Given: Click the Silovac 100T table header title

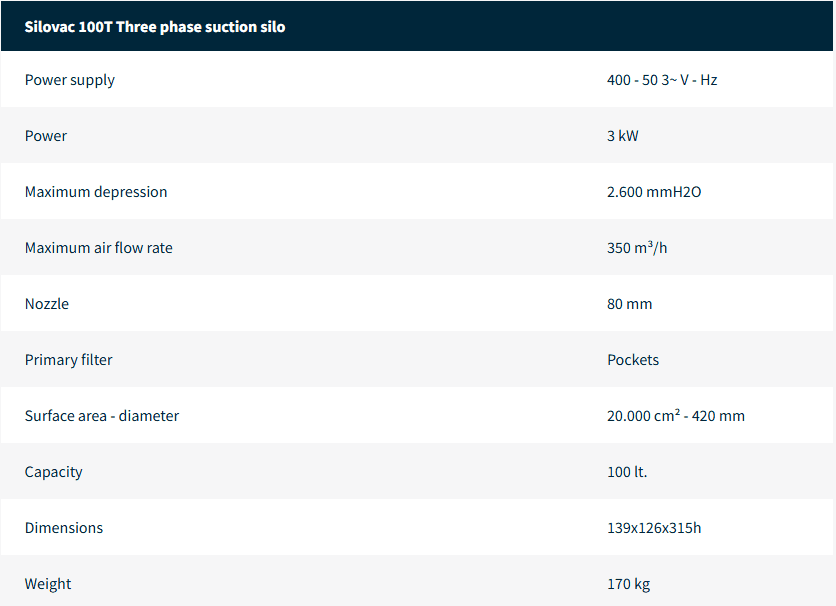Looking at the screenshot, I should 155,27.
